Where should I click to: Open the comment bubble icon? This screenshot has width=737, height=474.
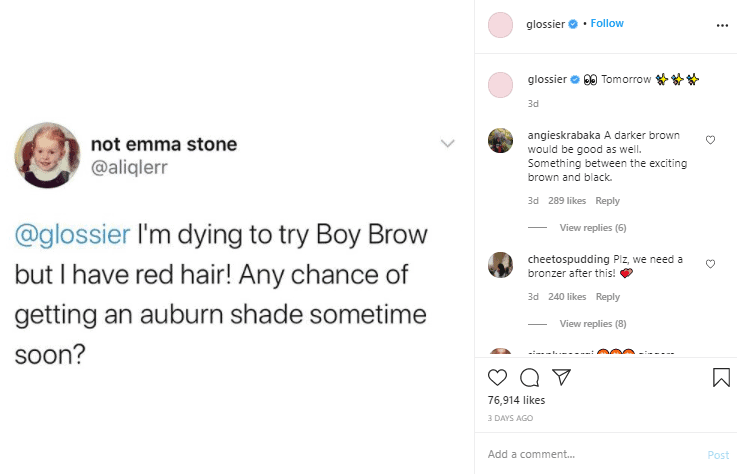[530, 377]
